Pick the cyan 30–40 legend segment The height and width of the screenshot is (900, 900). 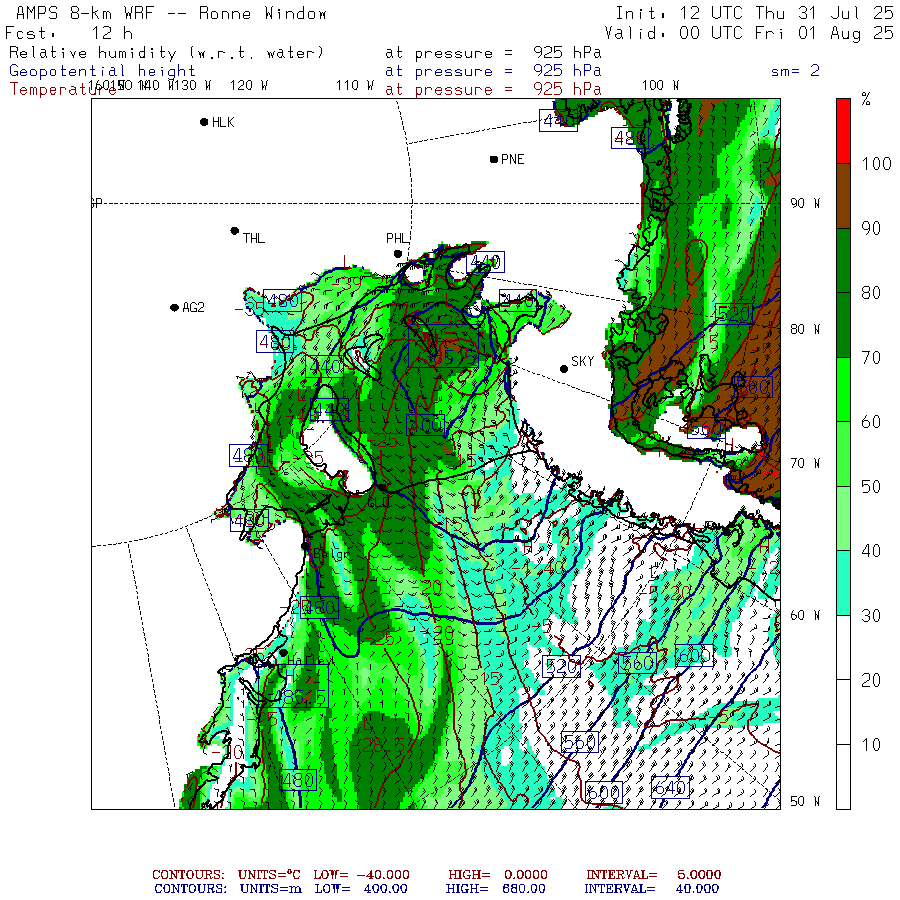pyautogui.click(x=843, y=583)
